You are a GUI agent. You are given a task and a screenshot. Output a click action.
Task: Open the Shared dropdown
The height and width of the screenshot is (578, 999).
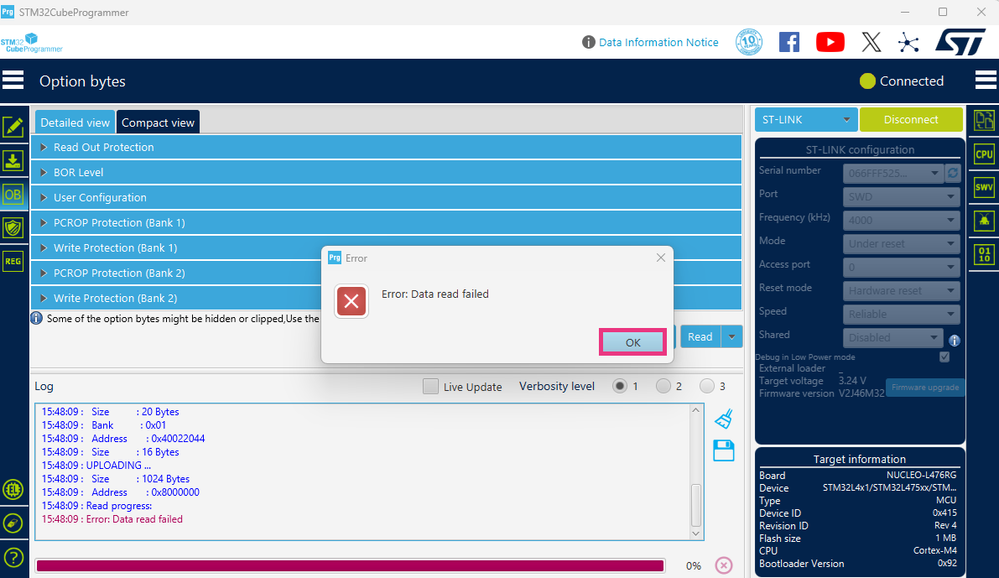(x=893, y=337)
